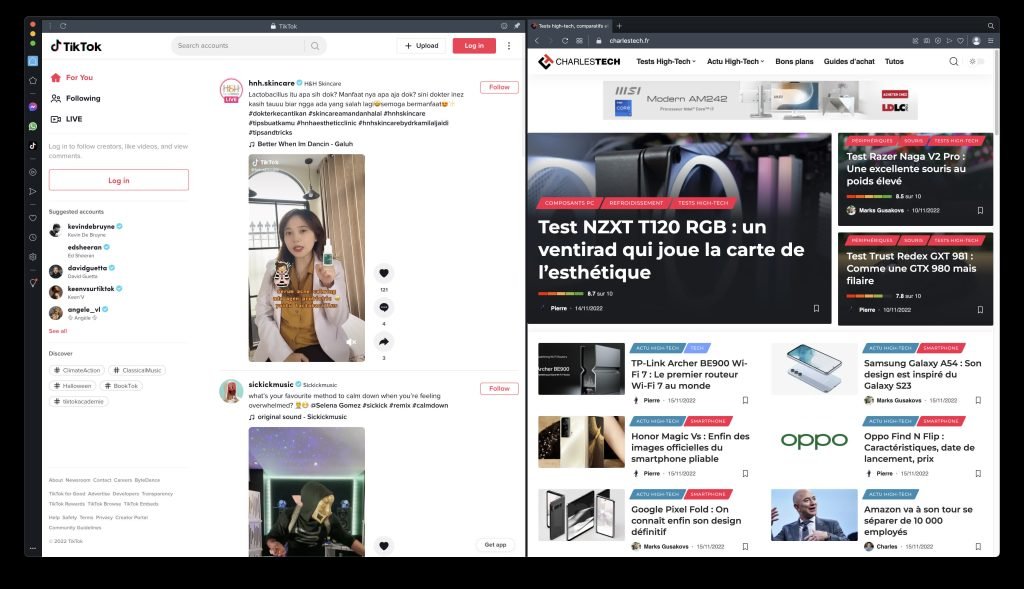Image resolution: width=1024 pixels, height=589 pixels.
Task: Go back in the charlestech.fr browser
Action: coord(537,40)
